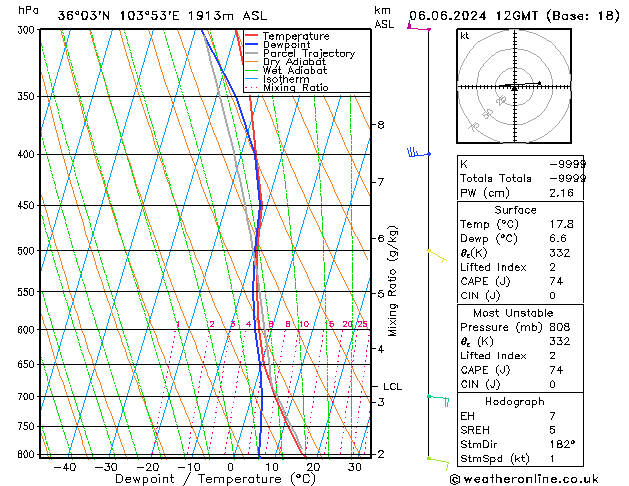
Task: Click the gray Parcel Trajectory legend line
Action: click(x=251, y=53)
